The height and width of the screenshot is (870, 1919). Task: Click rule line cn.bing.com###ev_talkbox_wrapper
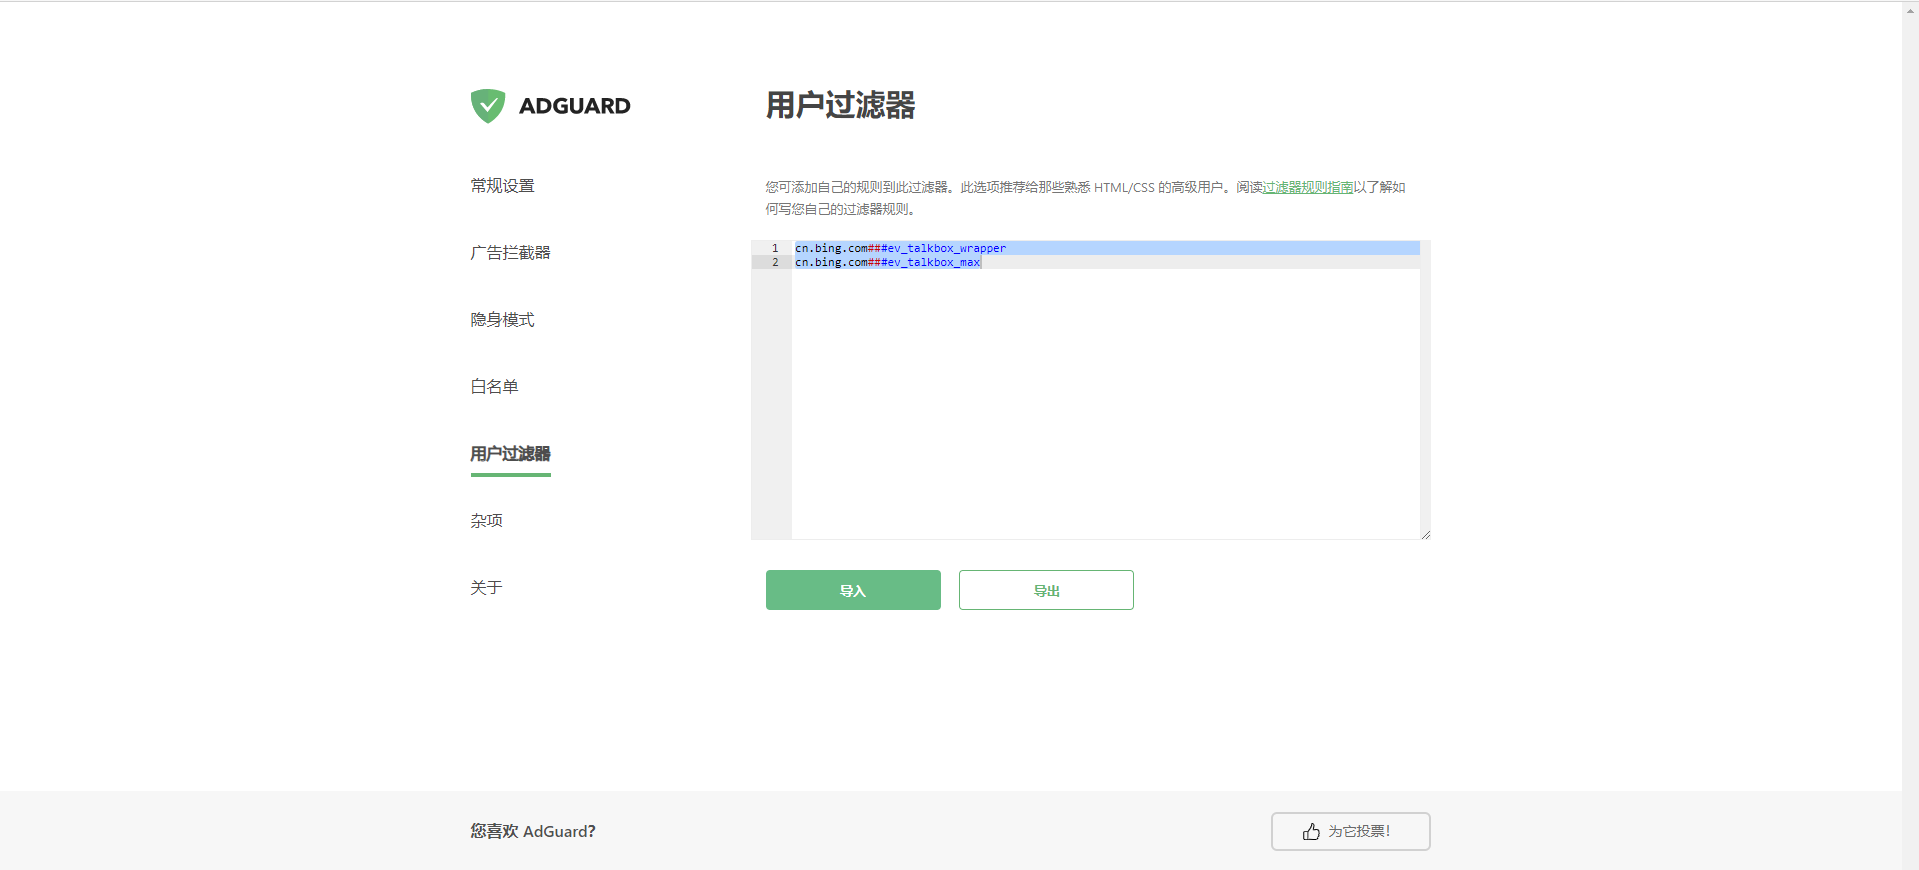click(900, 248)
